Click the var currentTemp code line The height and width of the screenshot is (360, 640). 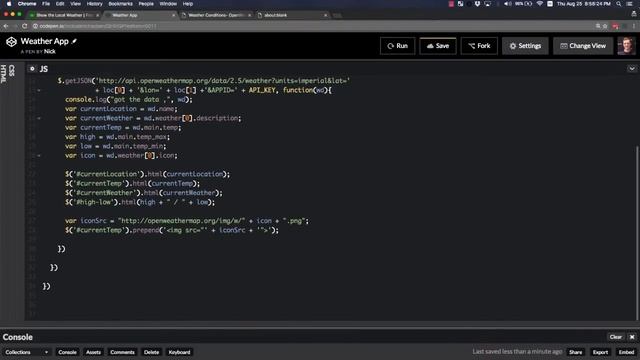(123, 127)
